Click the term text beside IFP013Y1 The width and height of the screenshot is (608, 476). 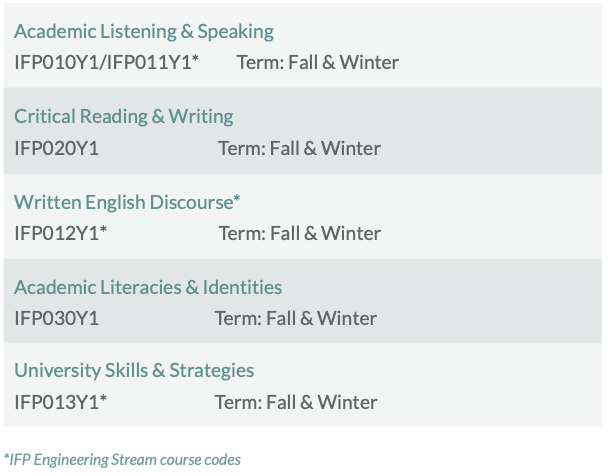click(x=296, y=402)
